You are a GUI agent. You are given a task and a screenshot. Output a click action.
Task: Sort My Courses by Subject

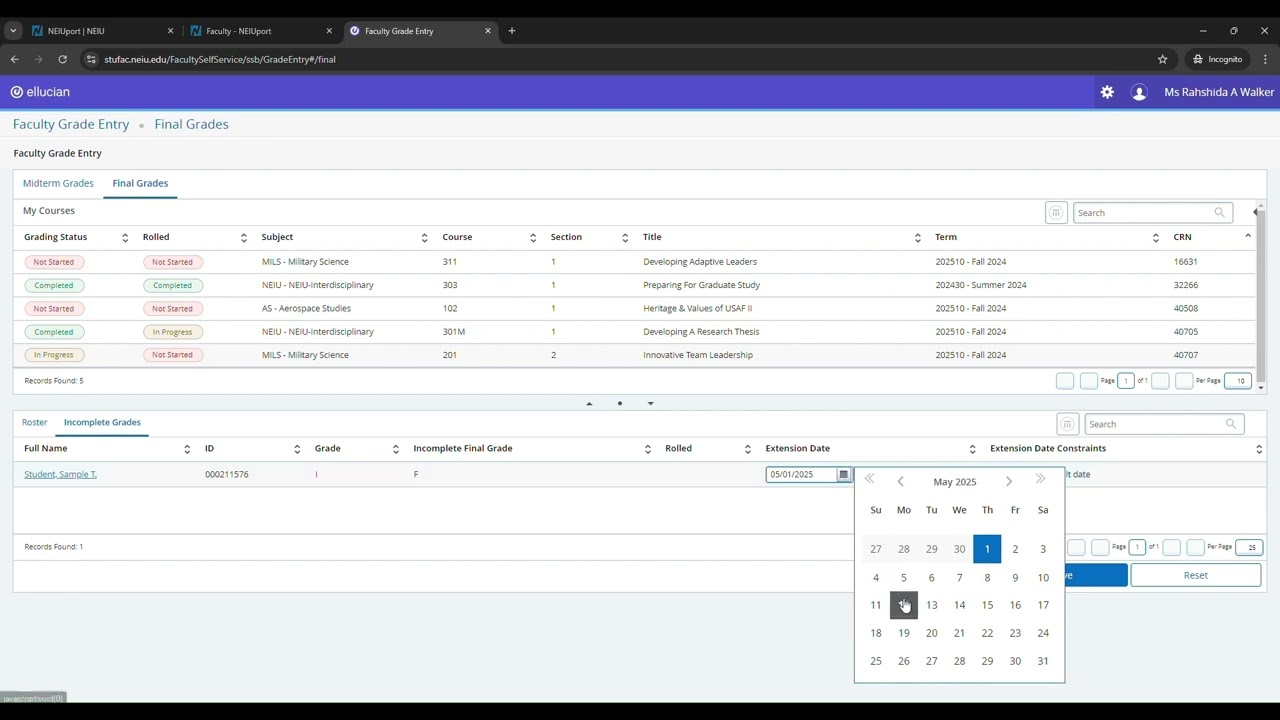(x=424, y=237)
